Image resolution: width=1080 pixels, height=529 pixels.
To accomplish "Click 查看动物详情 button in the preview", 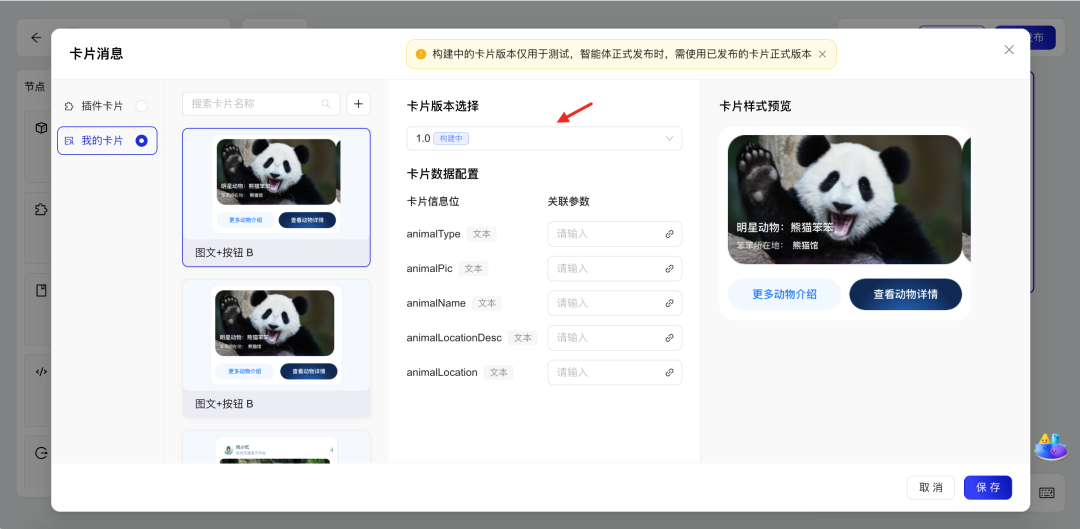I will [x=906, y=294].
